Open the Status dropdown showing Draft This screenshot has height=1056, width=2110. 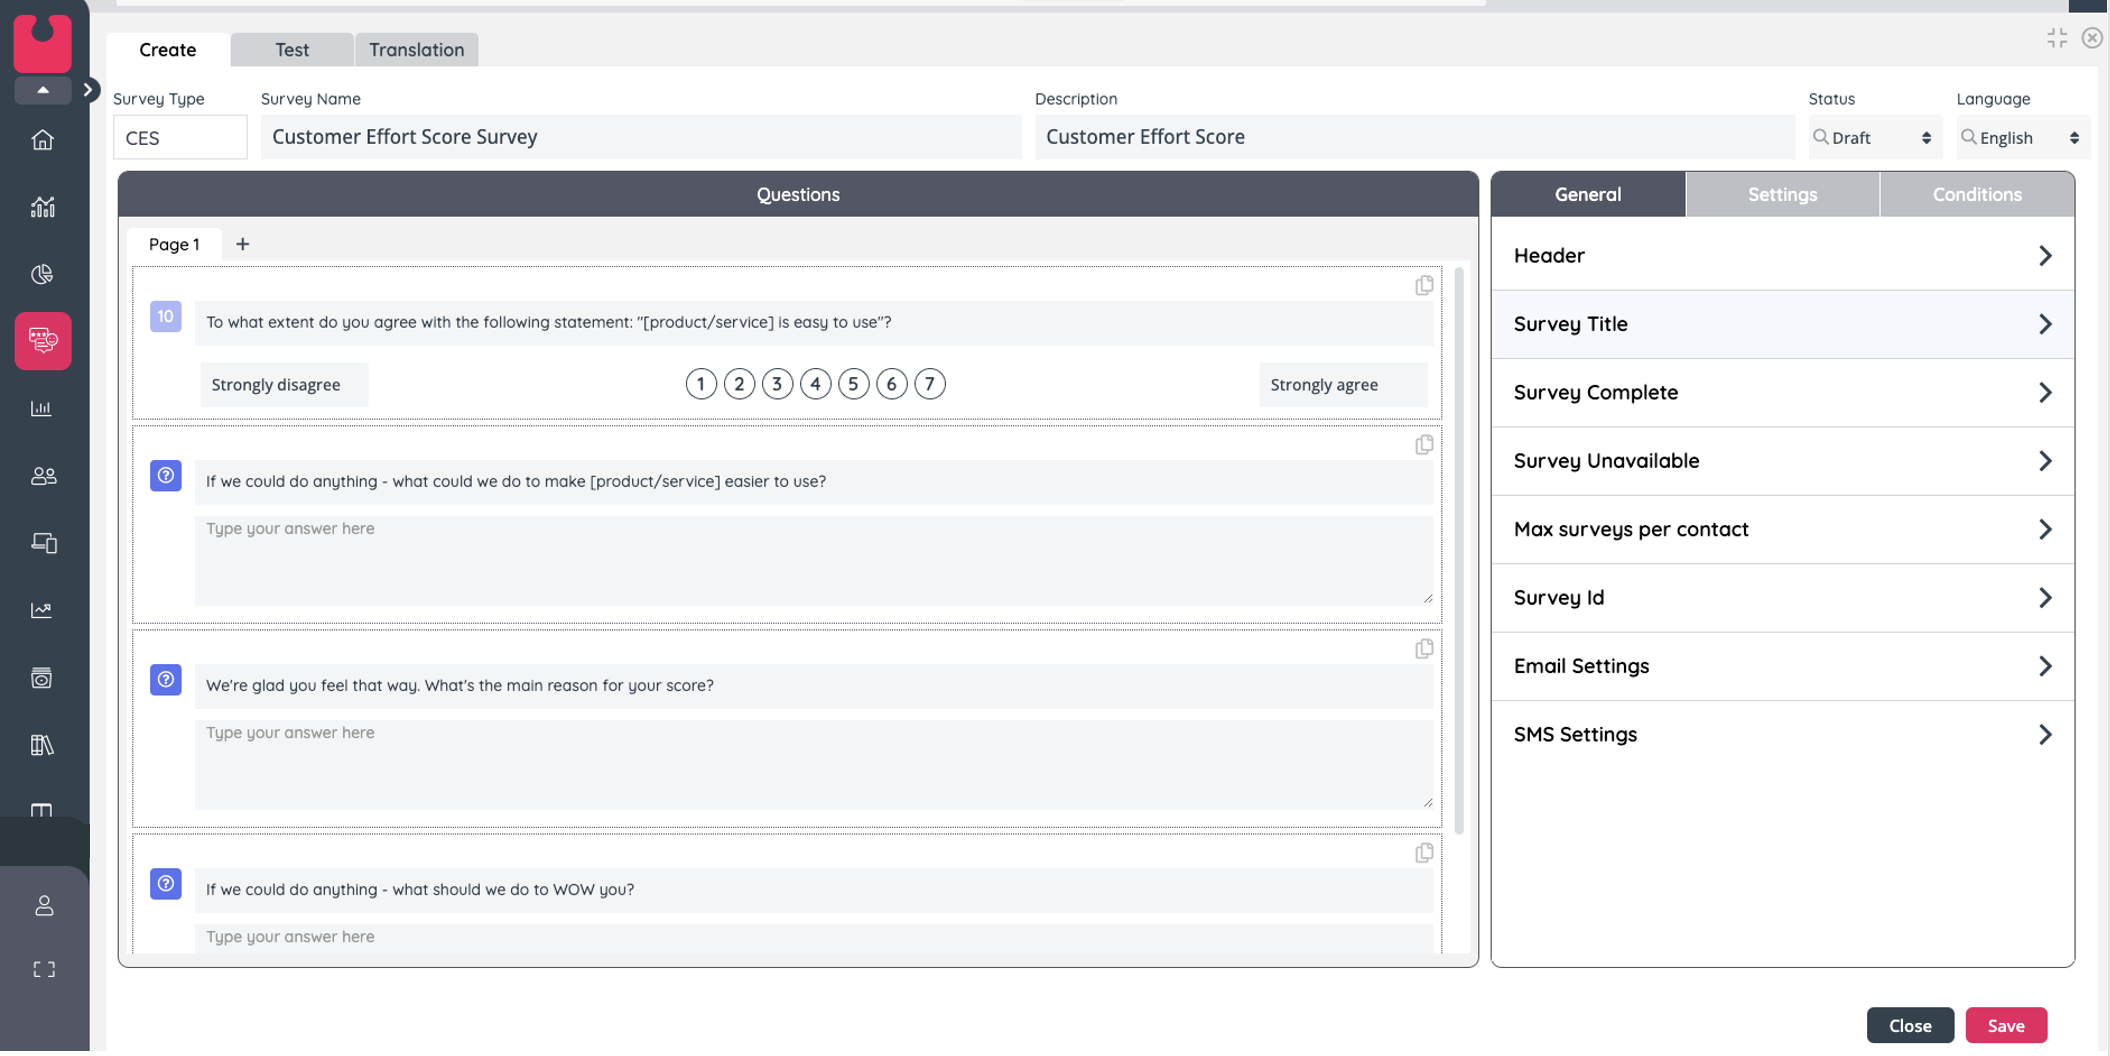coord(1875,138)
